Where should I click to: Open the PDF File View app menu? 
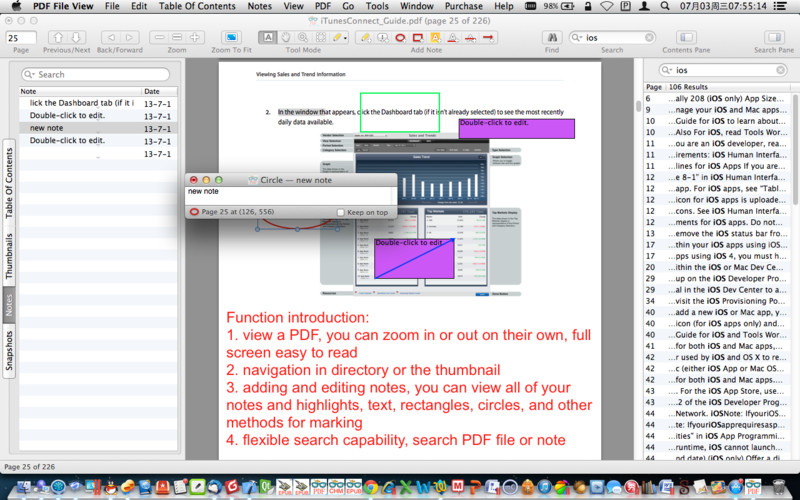pos(63,6)
